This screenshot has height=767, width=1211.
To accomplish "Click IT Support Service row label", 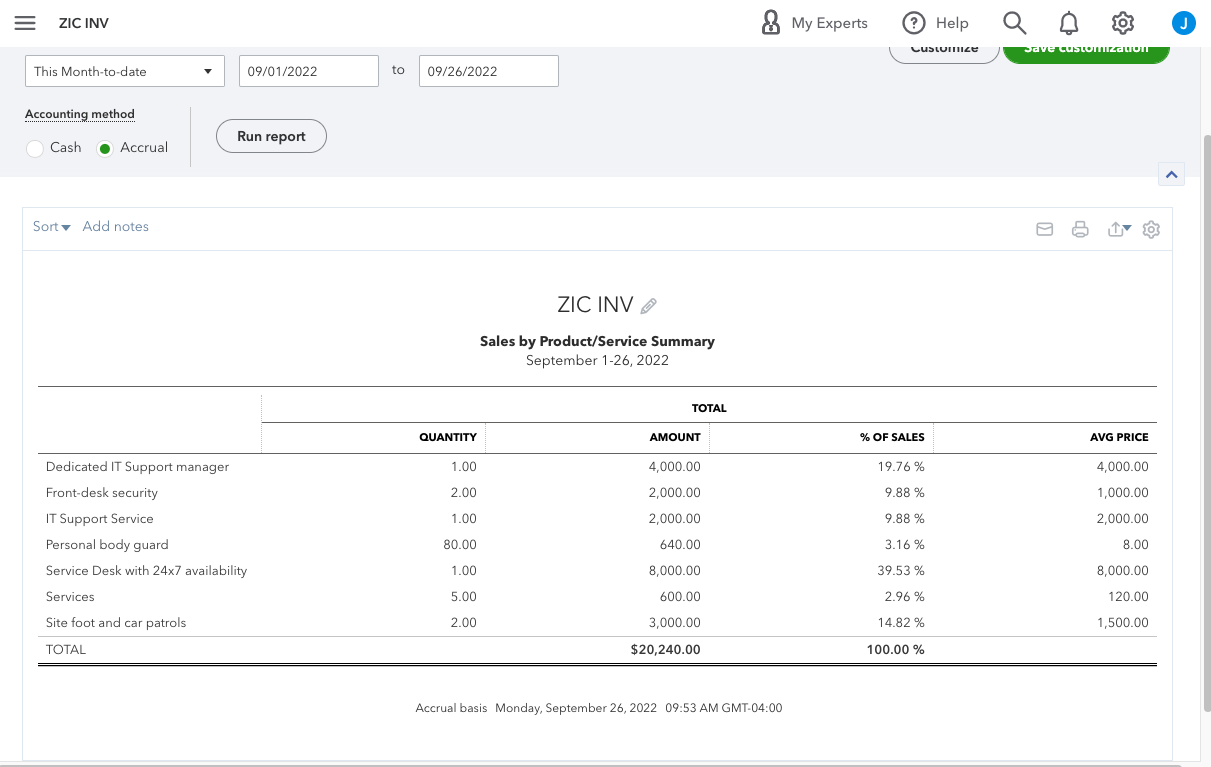I will 100,519.
